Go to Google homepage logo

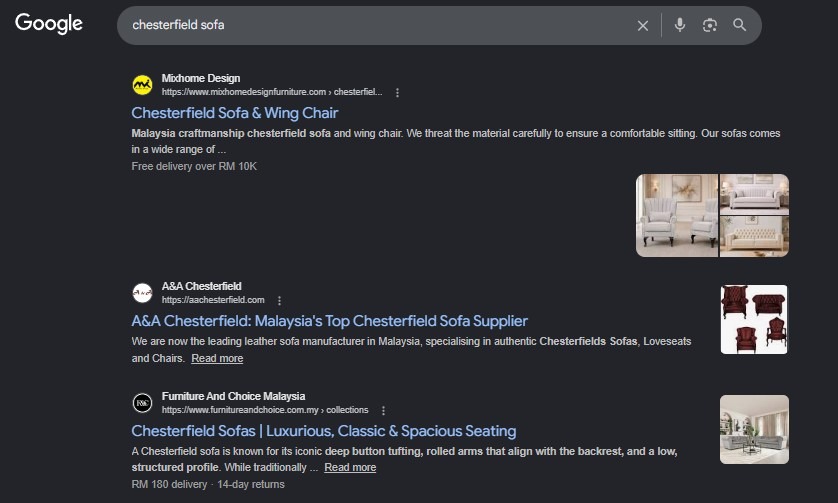pos(49,24)
